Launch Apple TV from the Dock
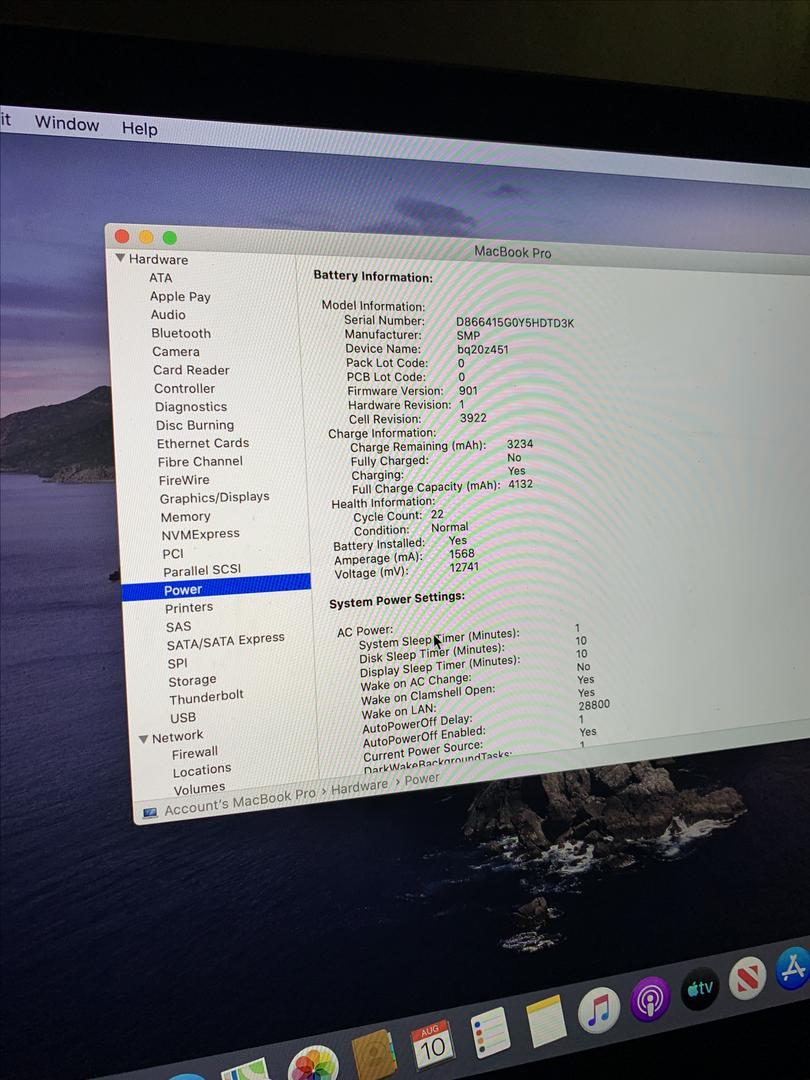This screenshot has width=810, height=1080. (x=700, y=988)
